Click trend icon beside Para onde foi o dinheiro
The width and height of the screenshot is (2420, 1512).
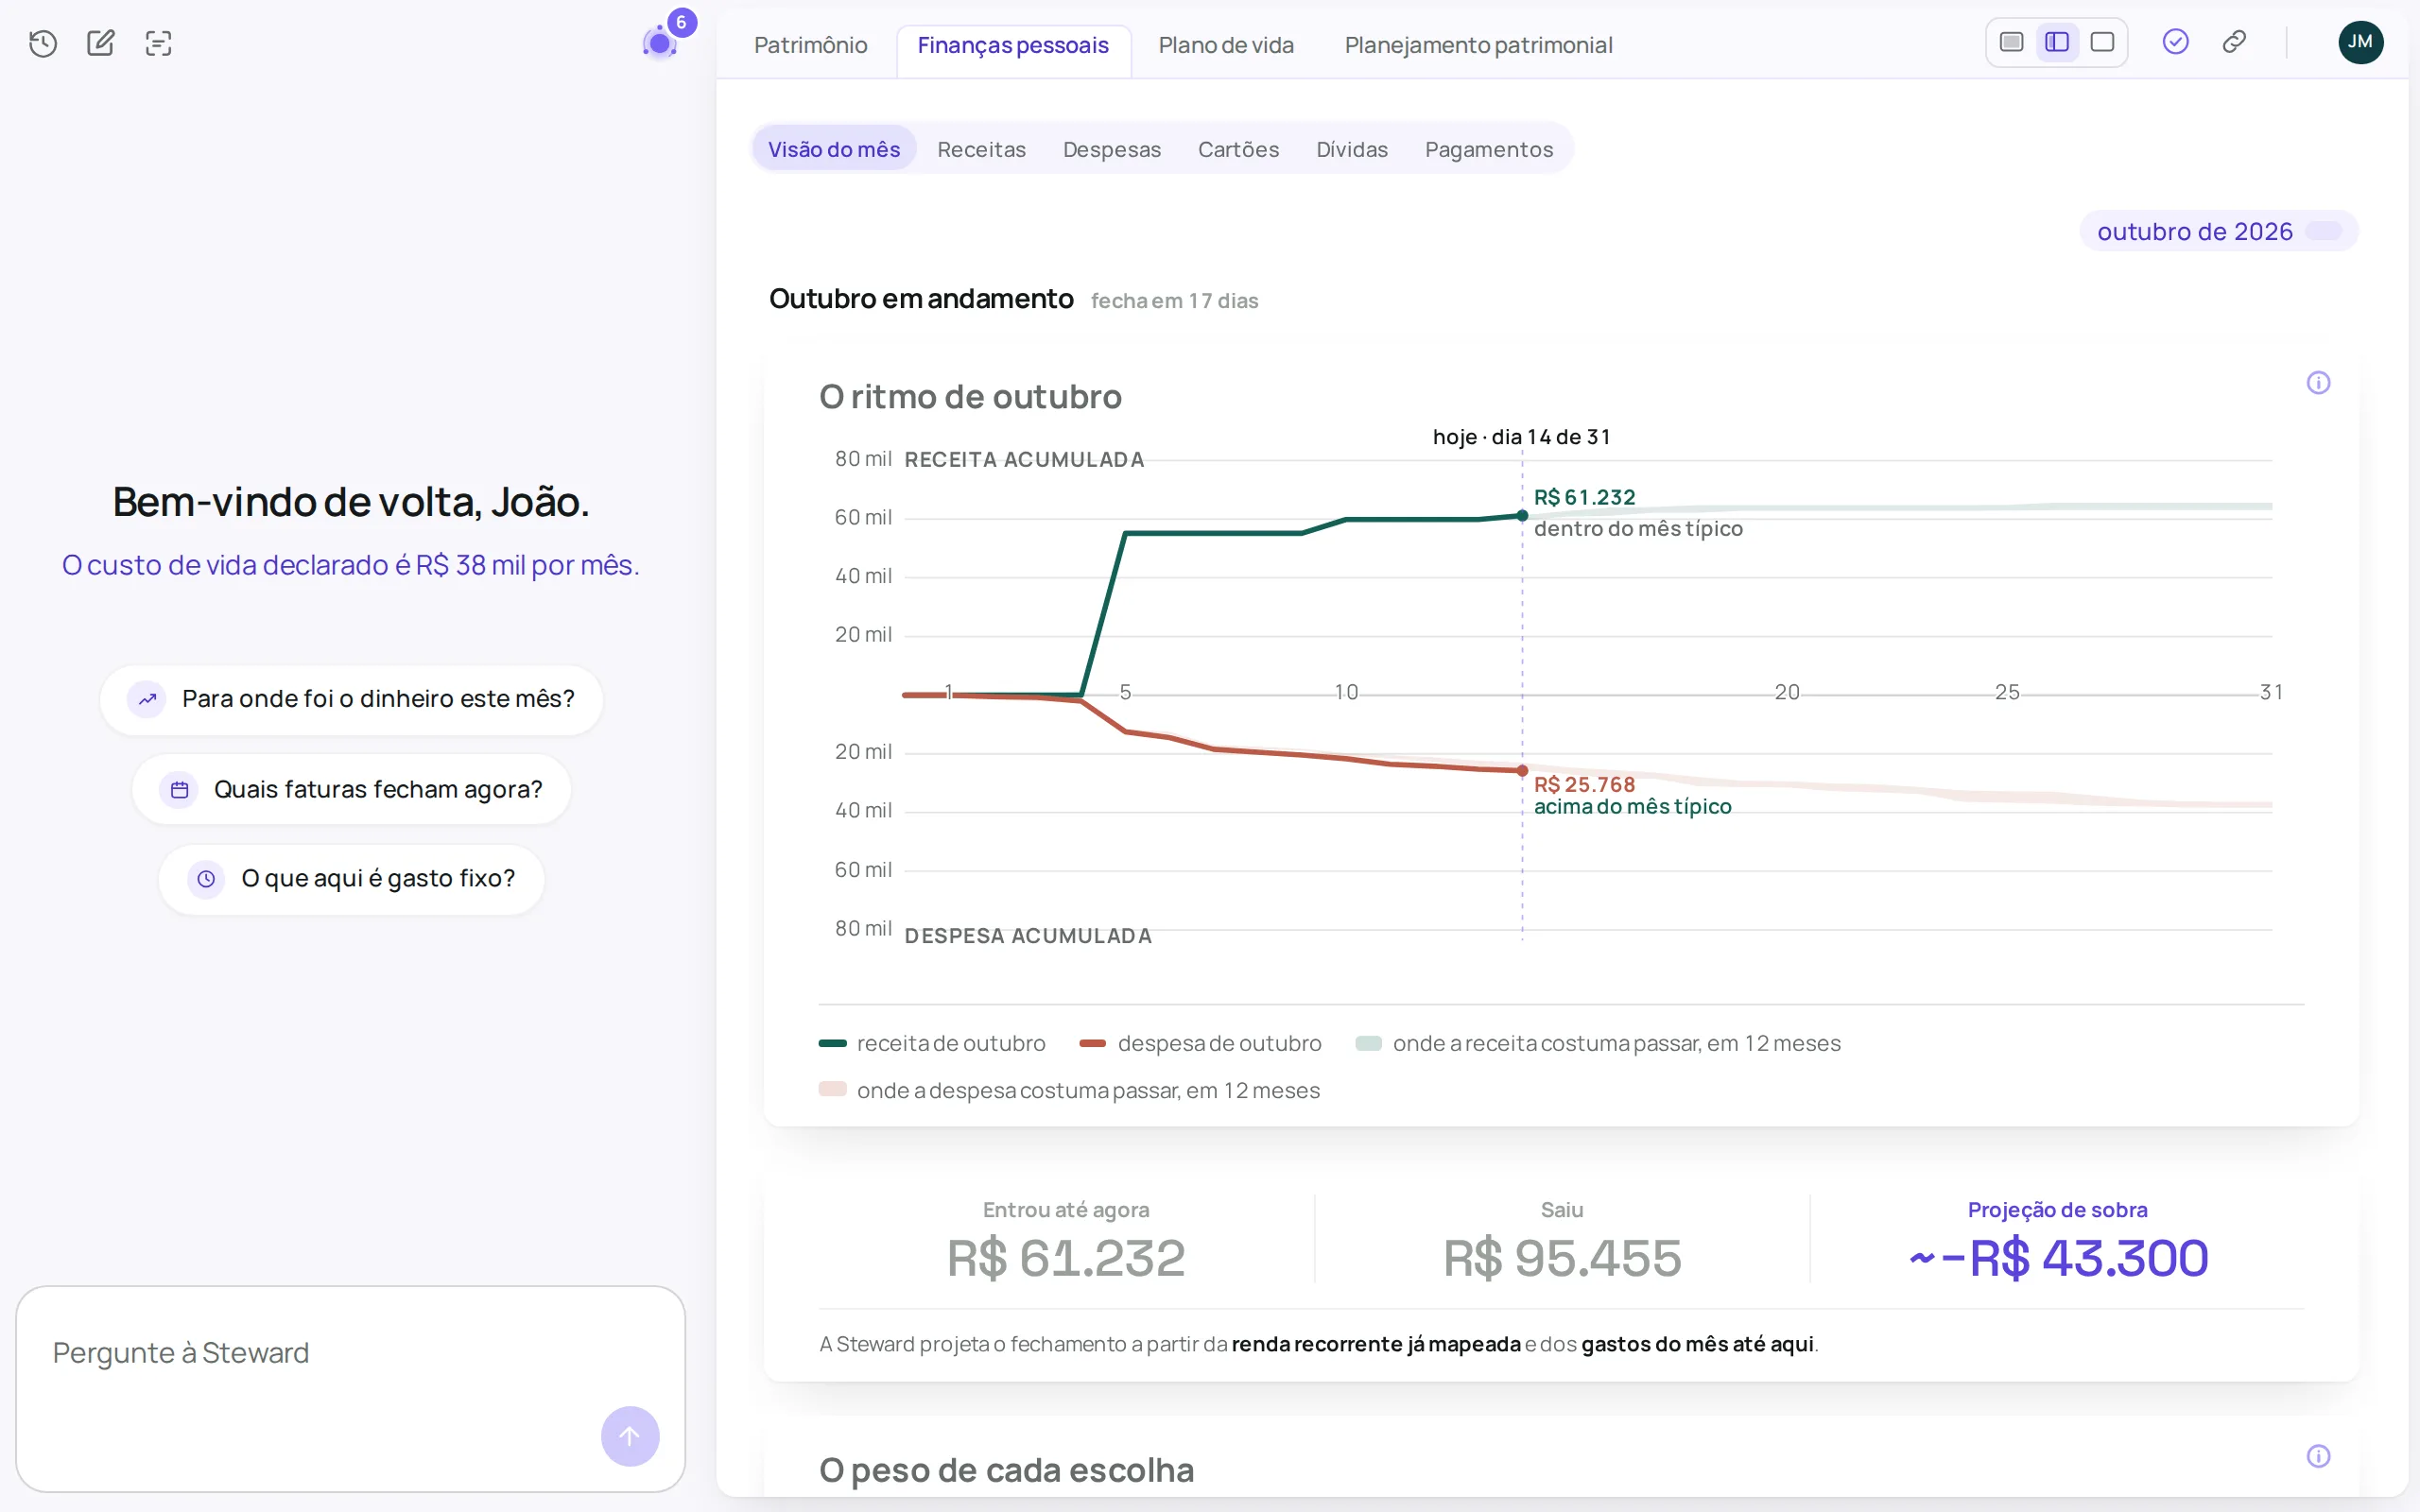(x=147, y=699)
